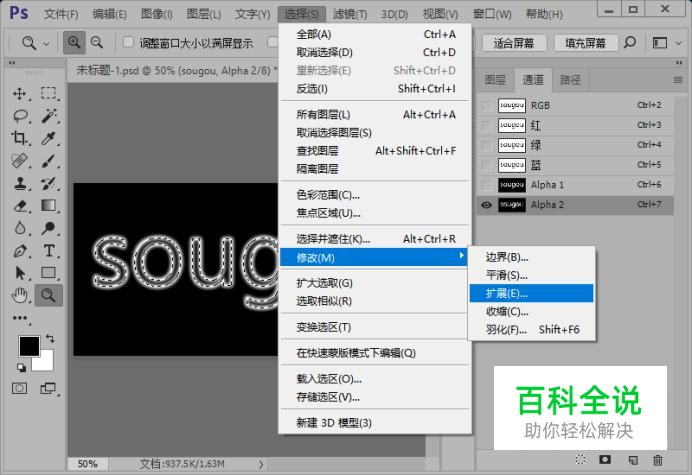Enable resize windows to fit checkbox

pyautogui.click(x=128, y=42)
